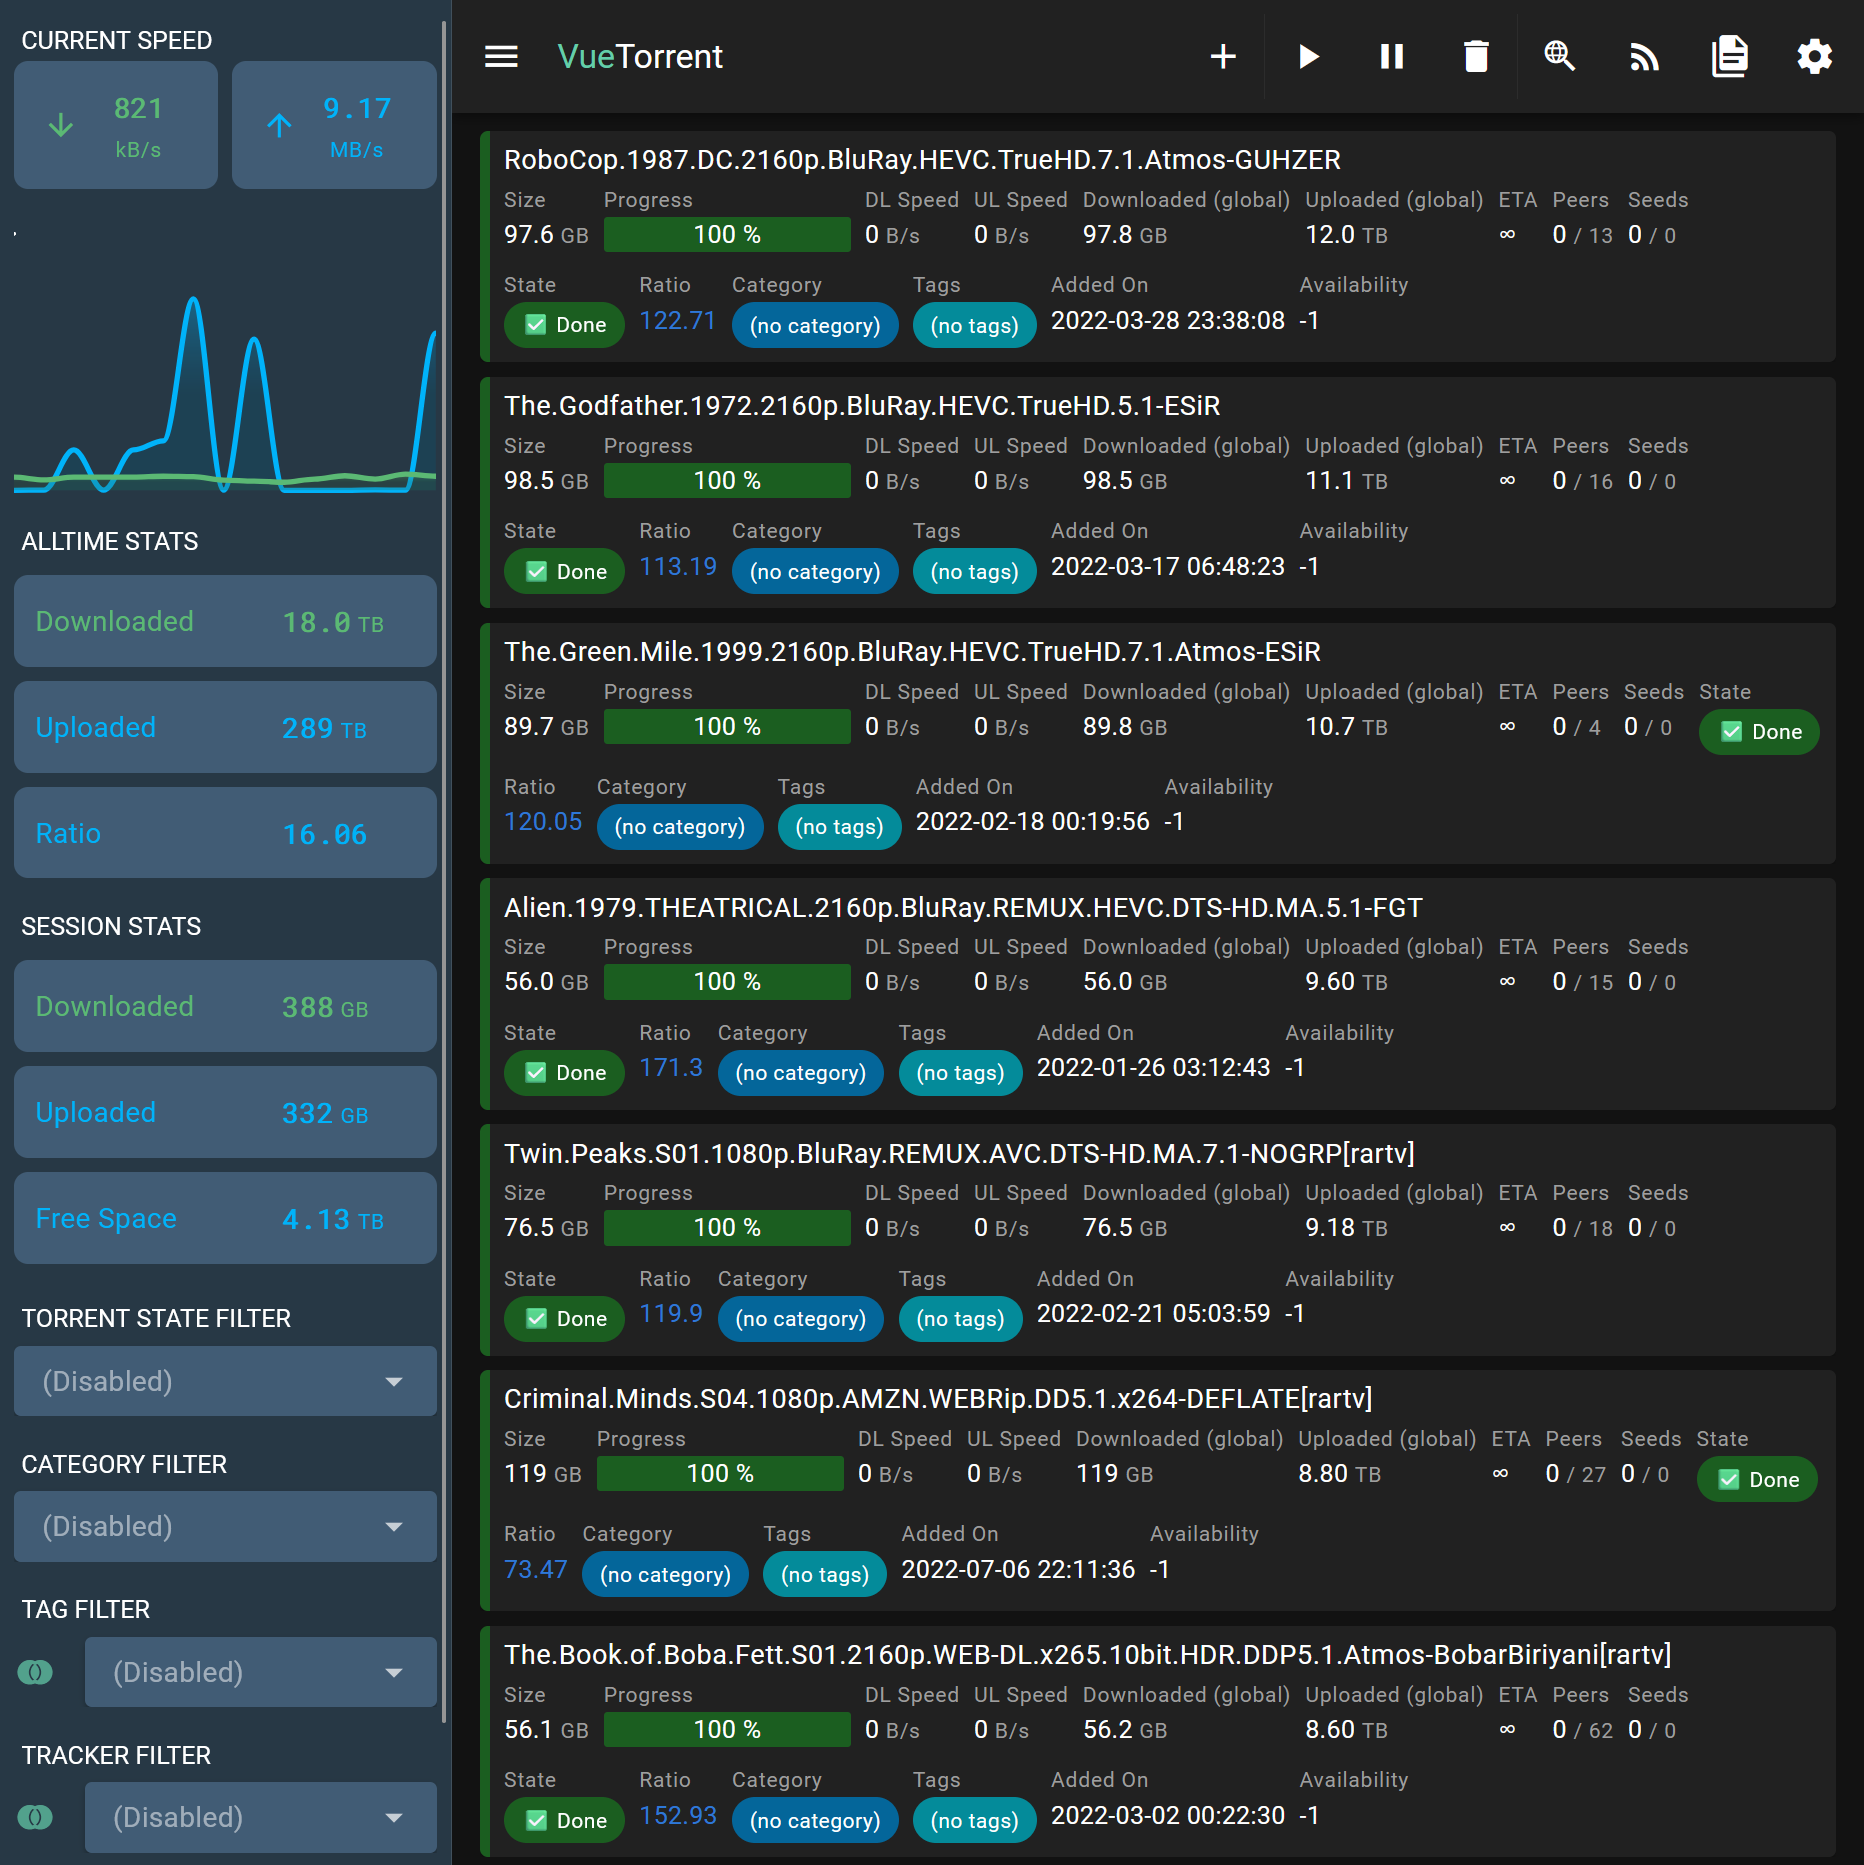Select The.Book.of.Boba.Fett.S01 torrent title
1864x1865 pixels.
pos(1088,1655)
